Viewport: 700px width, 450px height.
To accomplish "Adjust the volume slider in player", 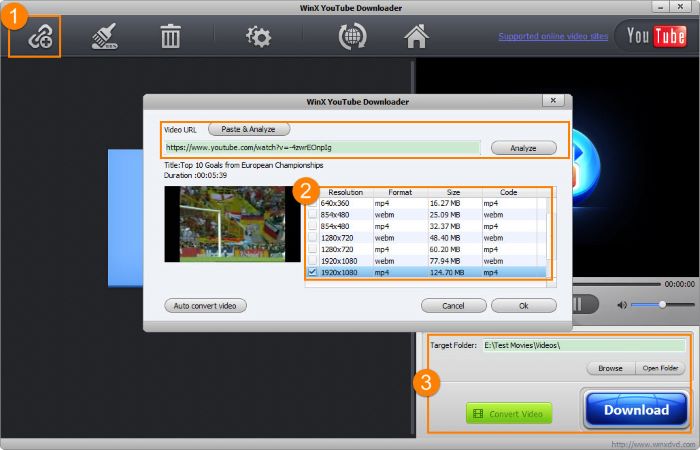I will coord(663,304).
